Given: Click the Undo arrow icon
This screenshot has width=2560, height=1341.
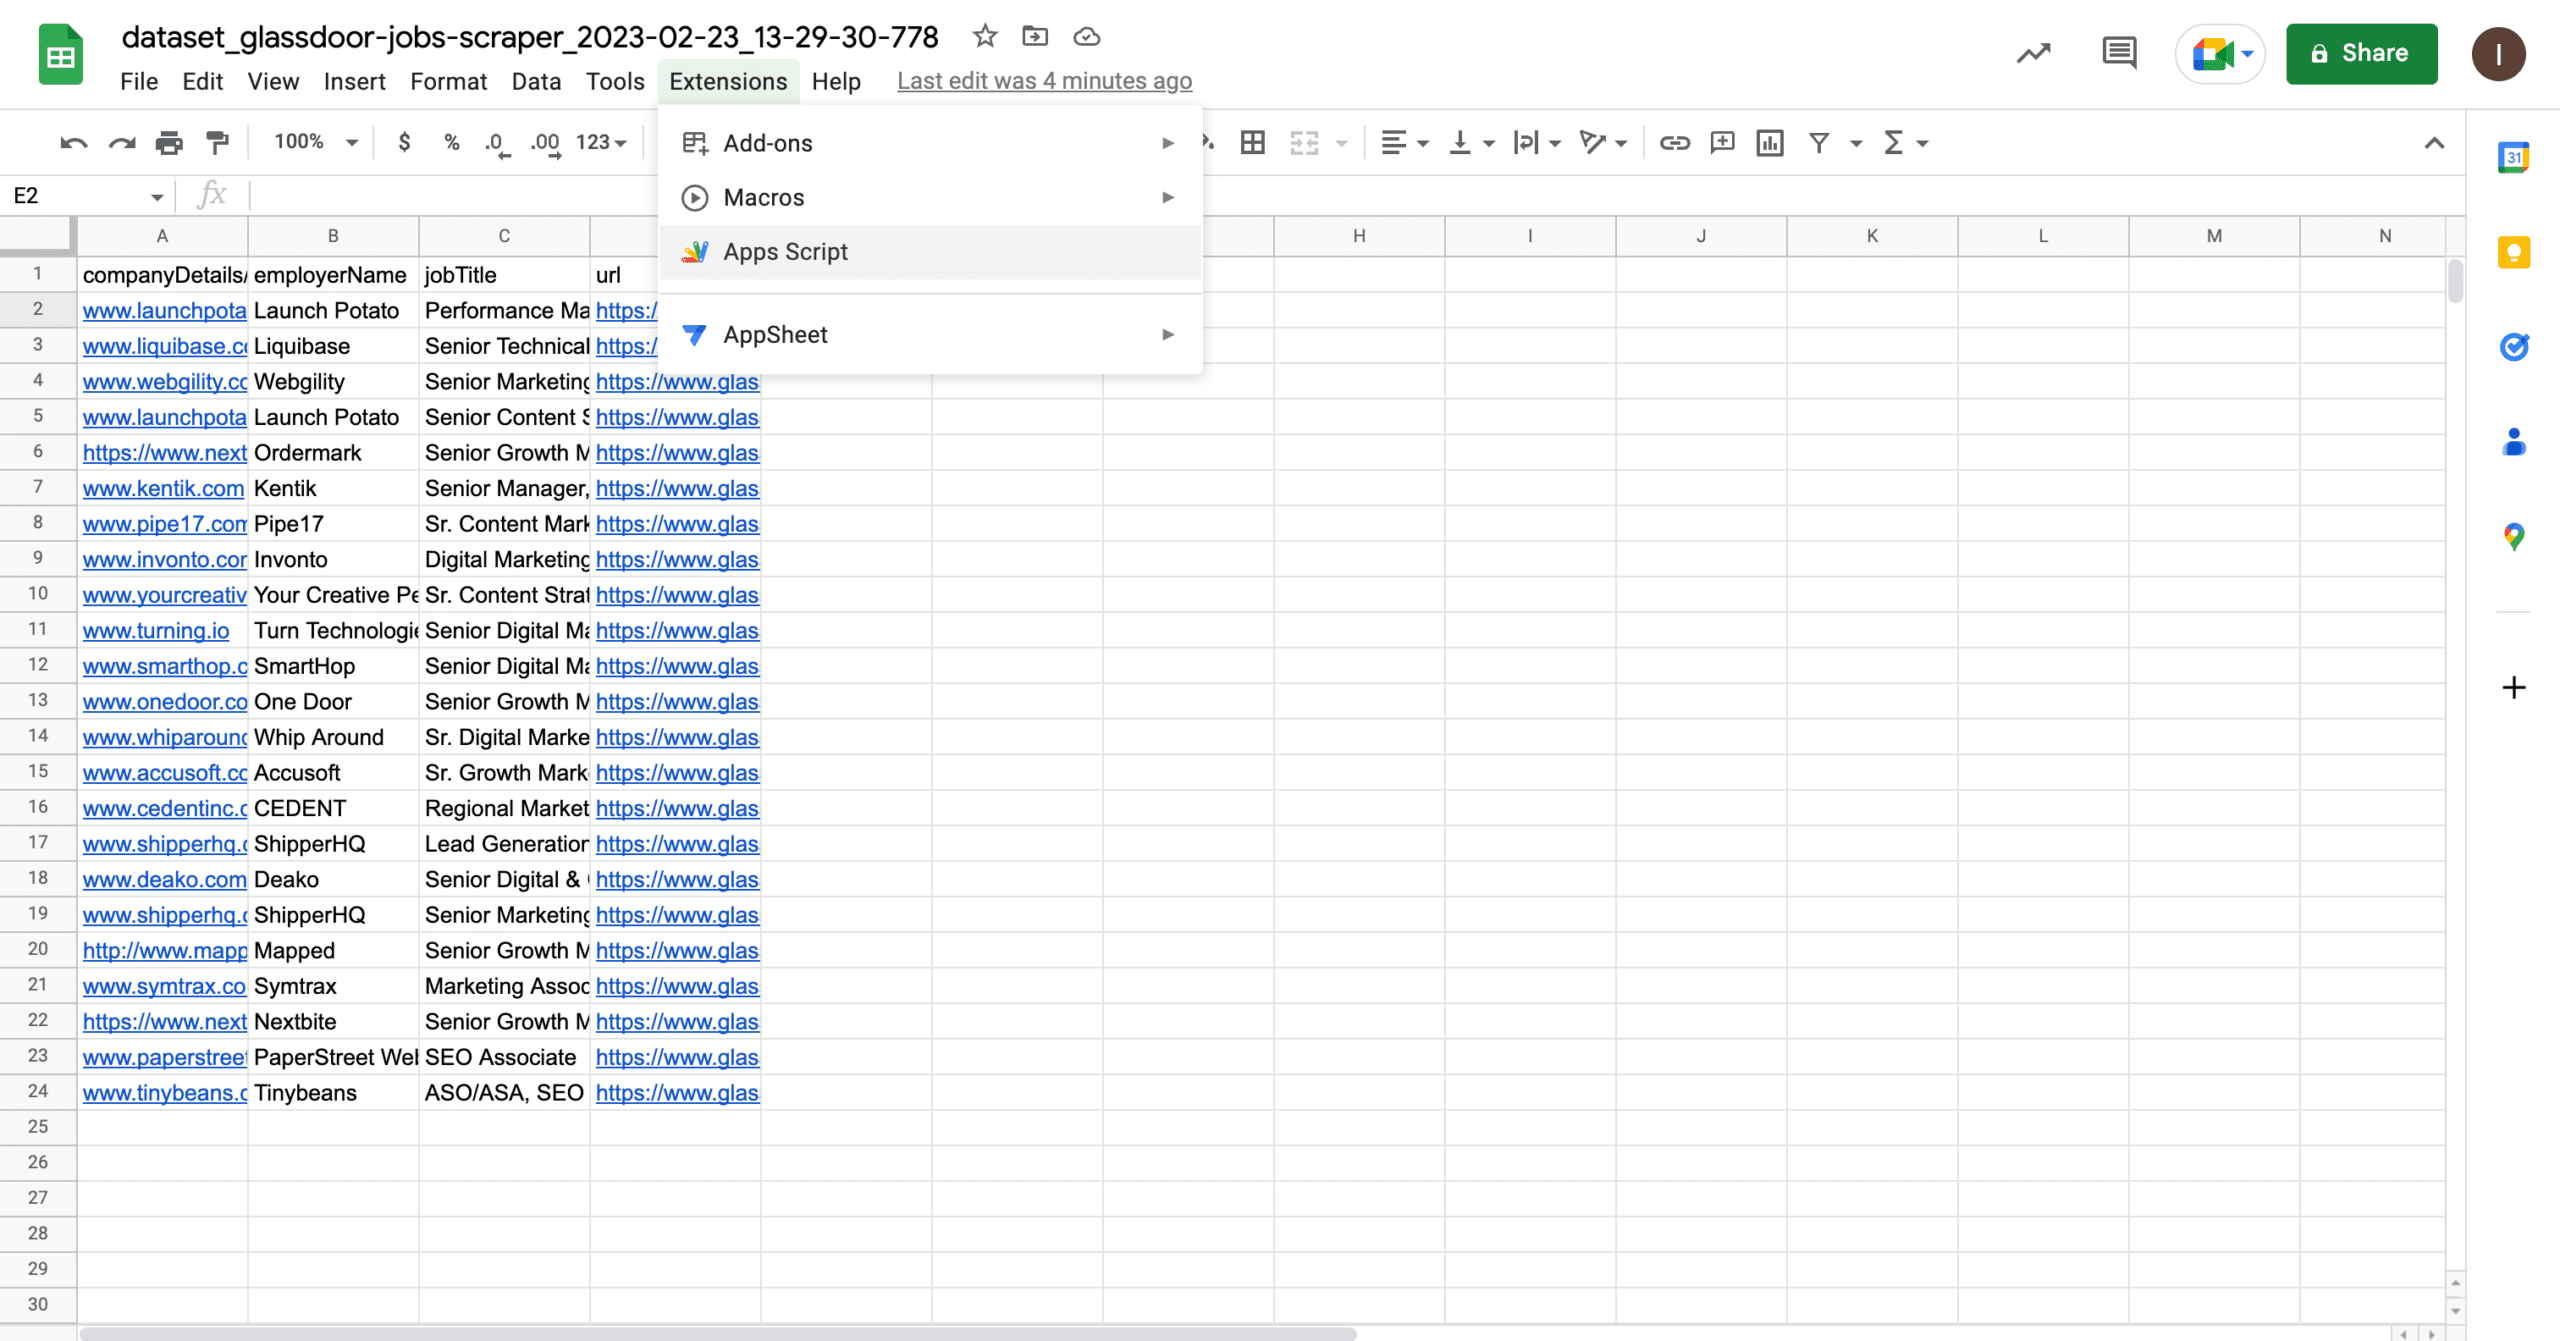Looking at the screenshot, I should tap(73, 143).
